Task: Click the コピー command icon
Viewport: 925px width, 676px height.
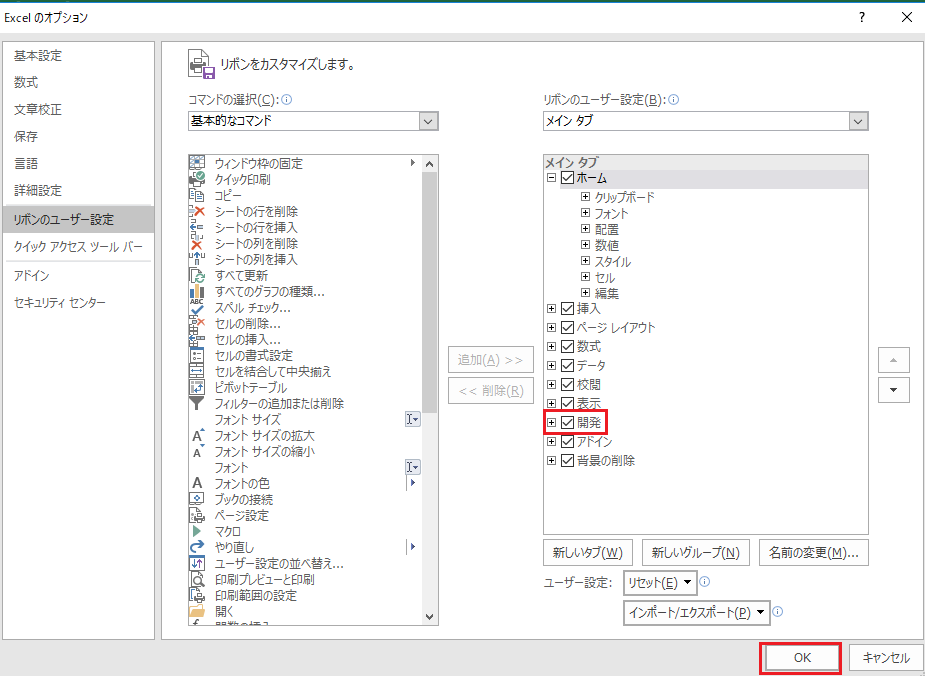Action: [x=196, y=195]
